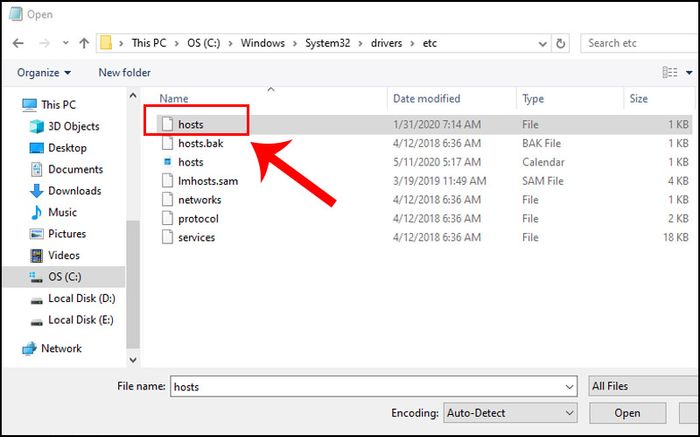The width and height of the screenshot is (700, 437).
Task: Sort files by Date modified column
Action: click(427, 99)
